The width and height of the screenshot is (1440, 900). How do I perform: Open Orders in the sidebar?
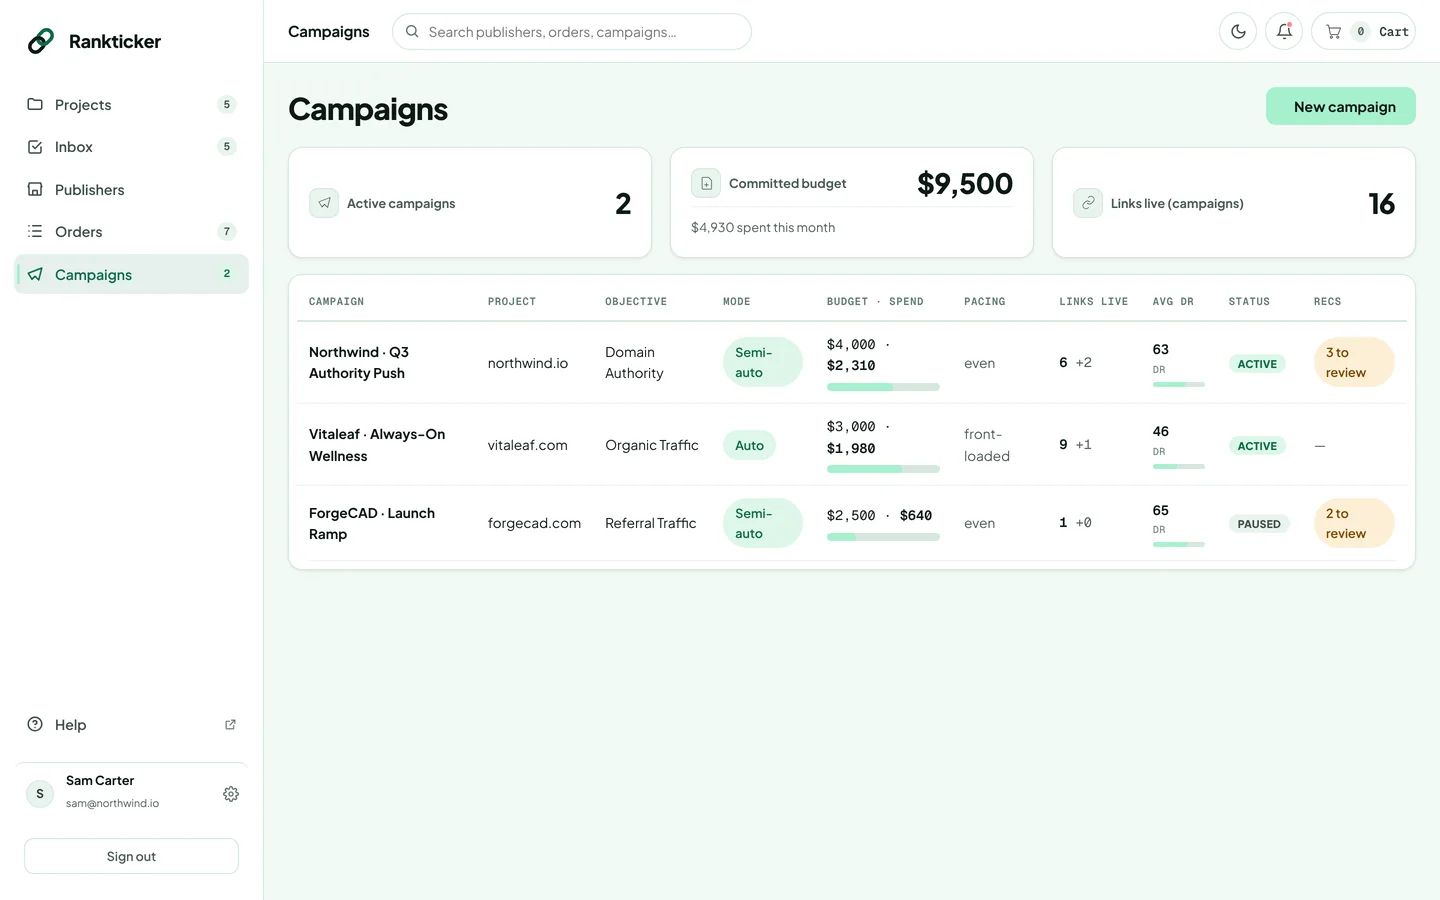pyautogui.click(x=131, y=232)
